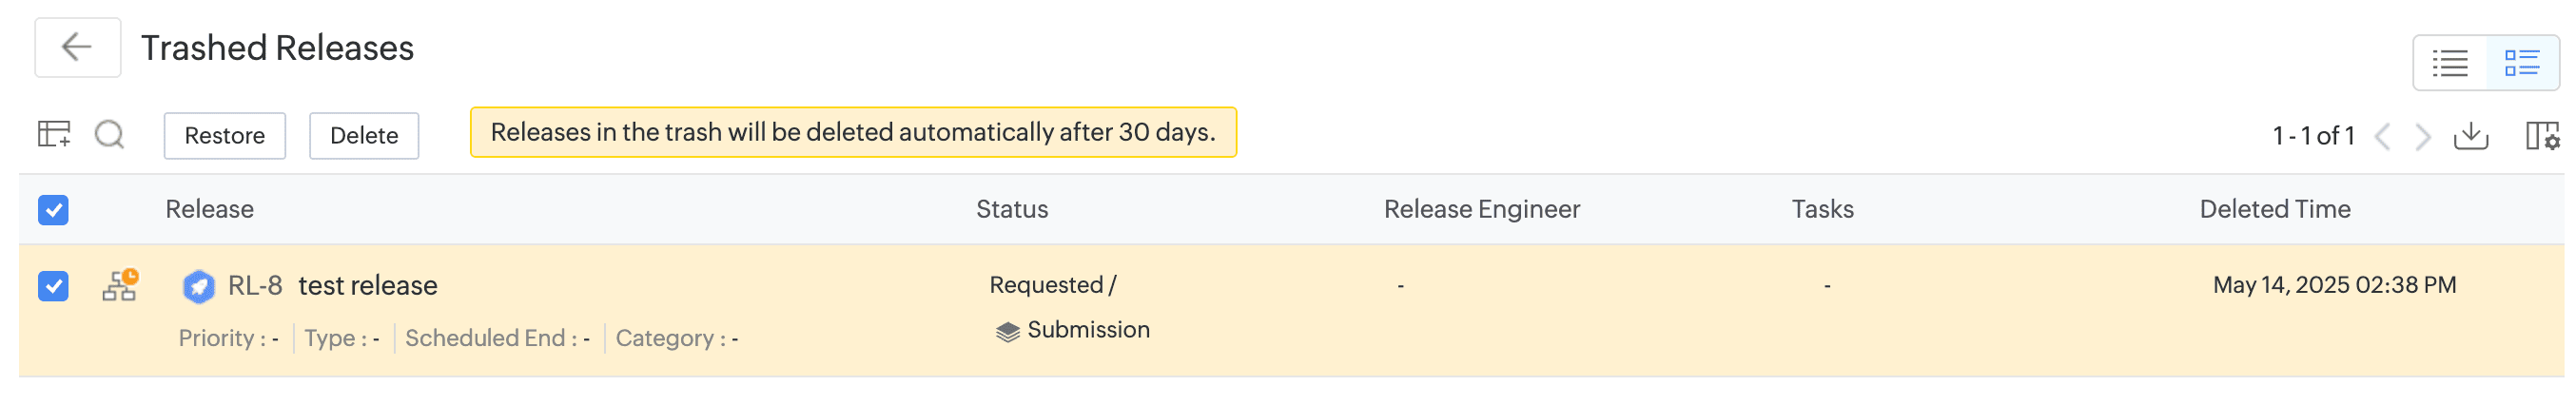
Task: Open the table view settings icon
Action: coord(54,134)
